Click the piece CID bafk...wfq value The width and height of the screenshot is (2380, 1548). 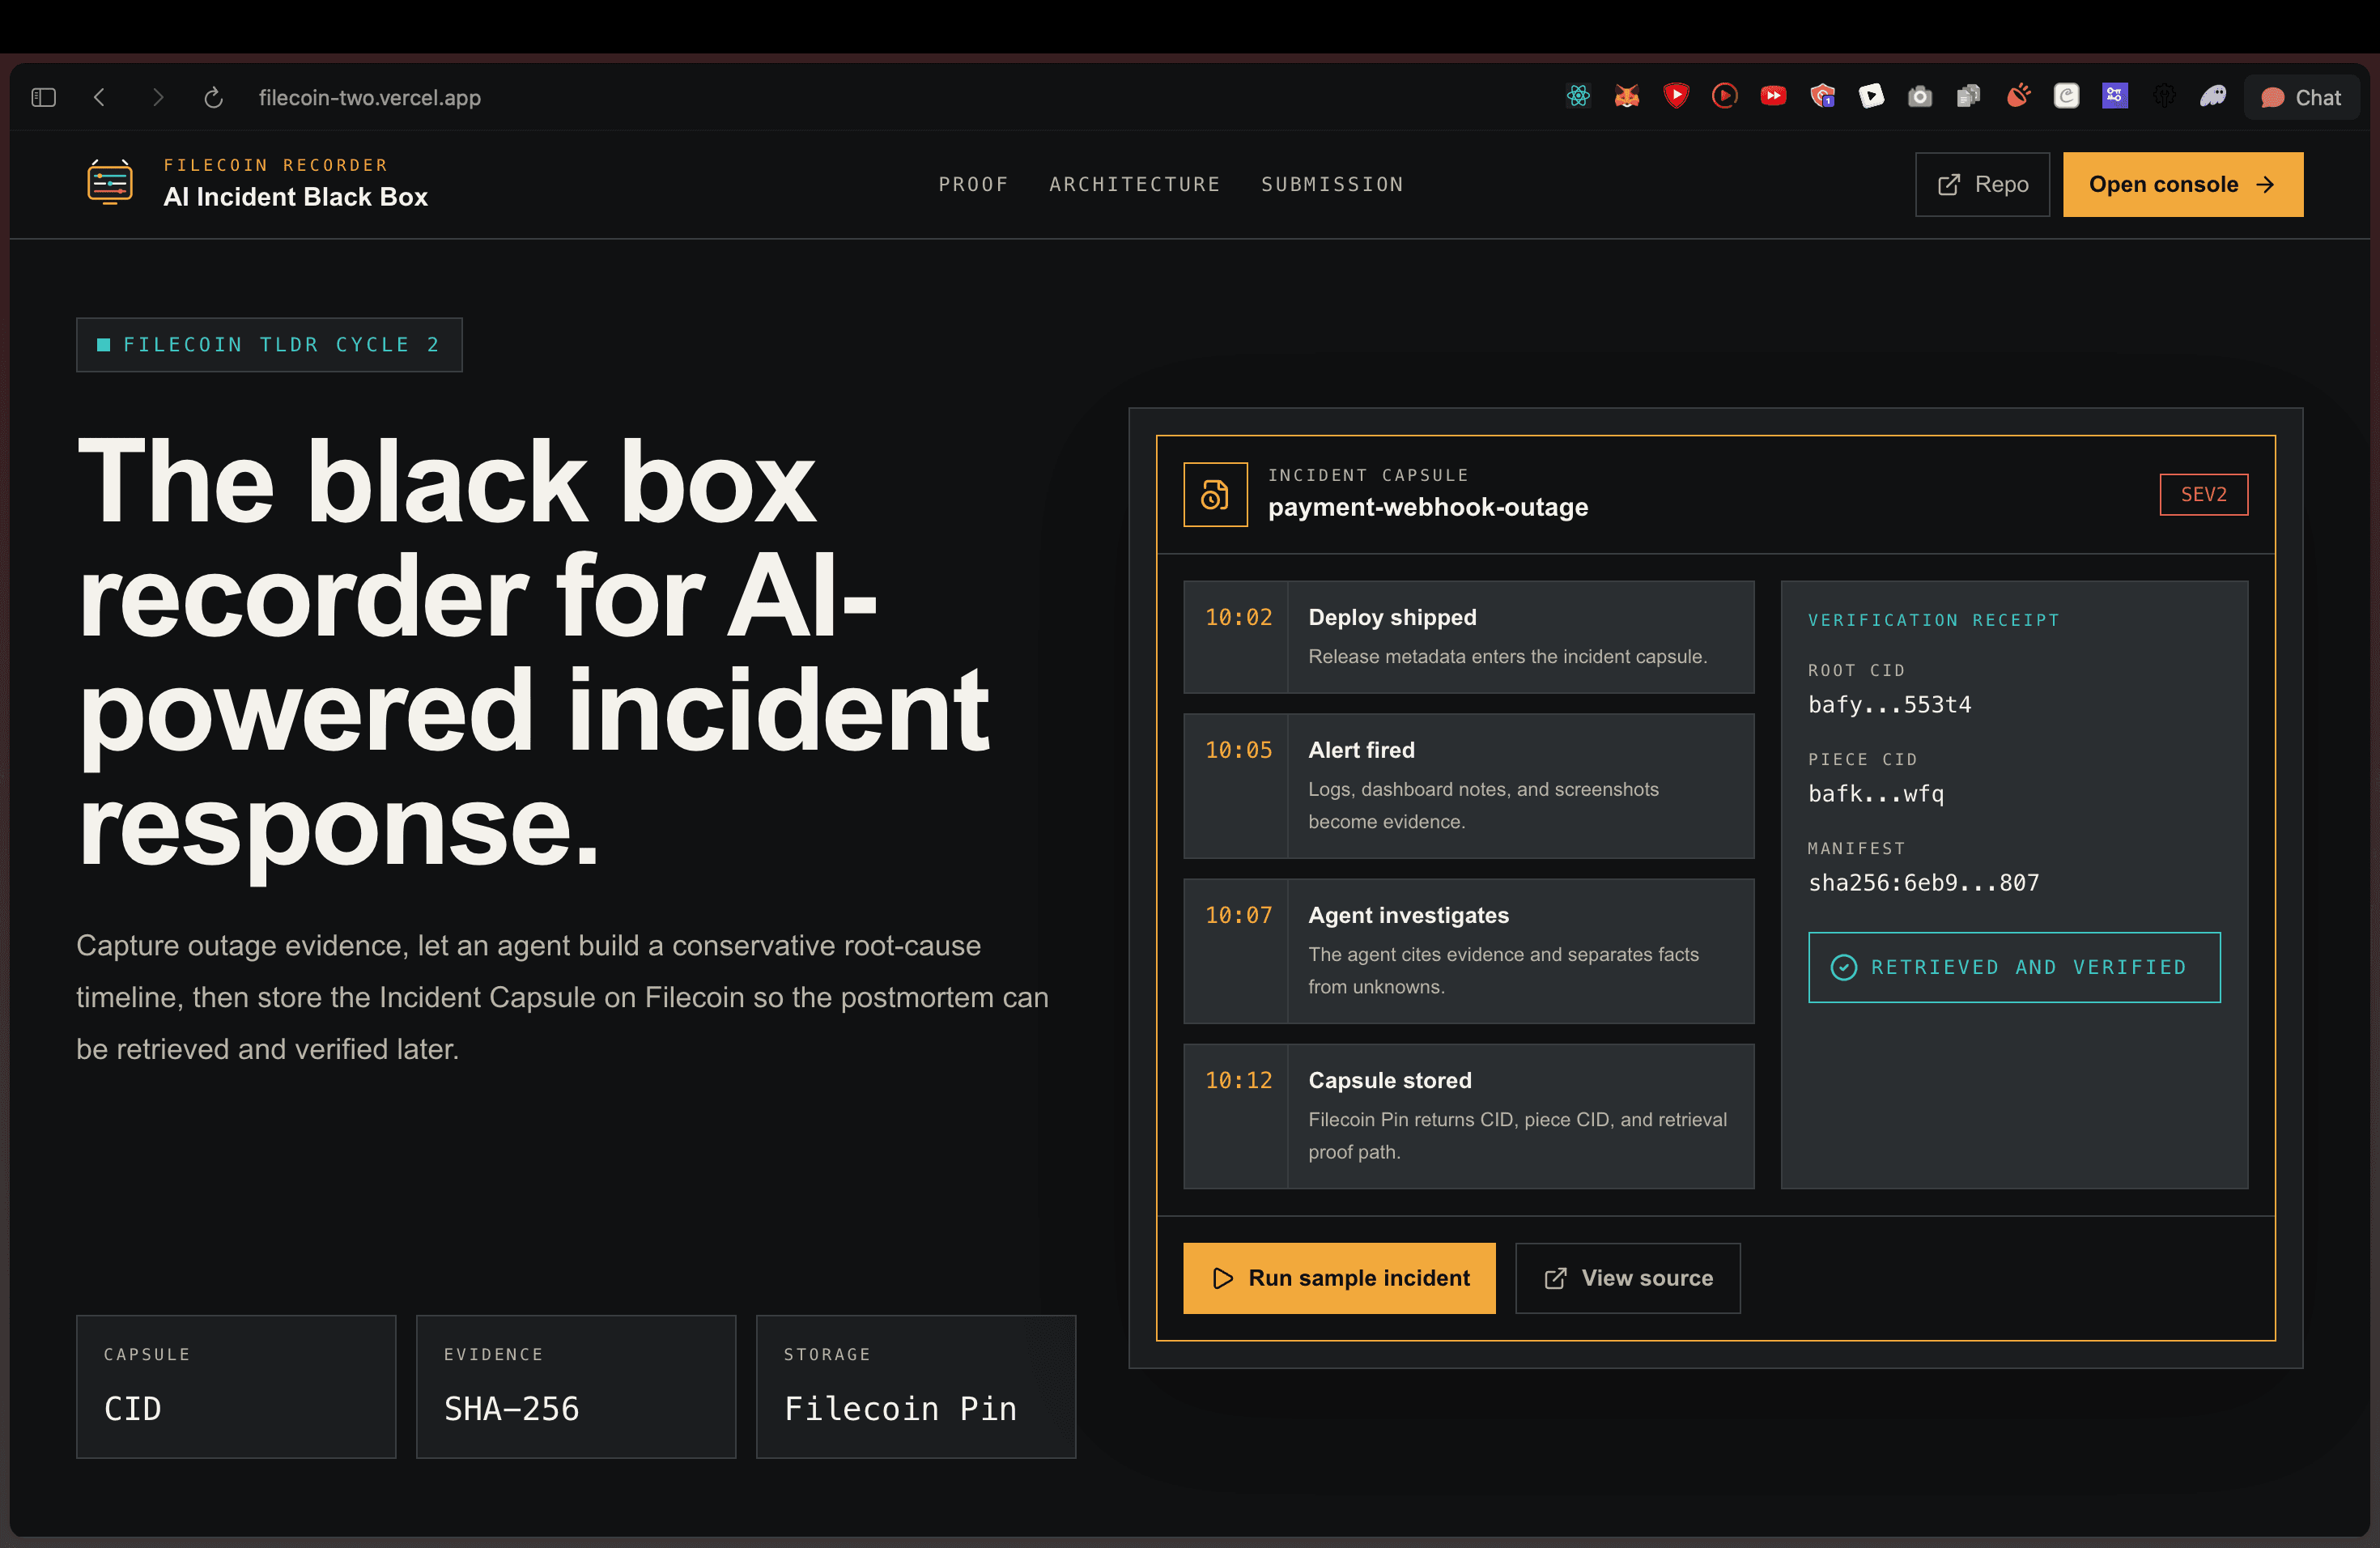click(1875, 794)
